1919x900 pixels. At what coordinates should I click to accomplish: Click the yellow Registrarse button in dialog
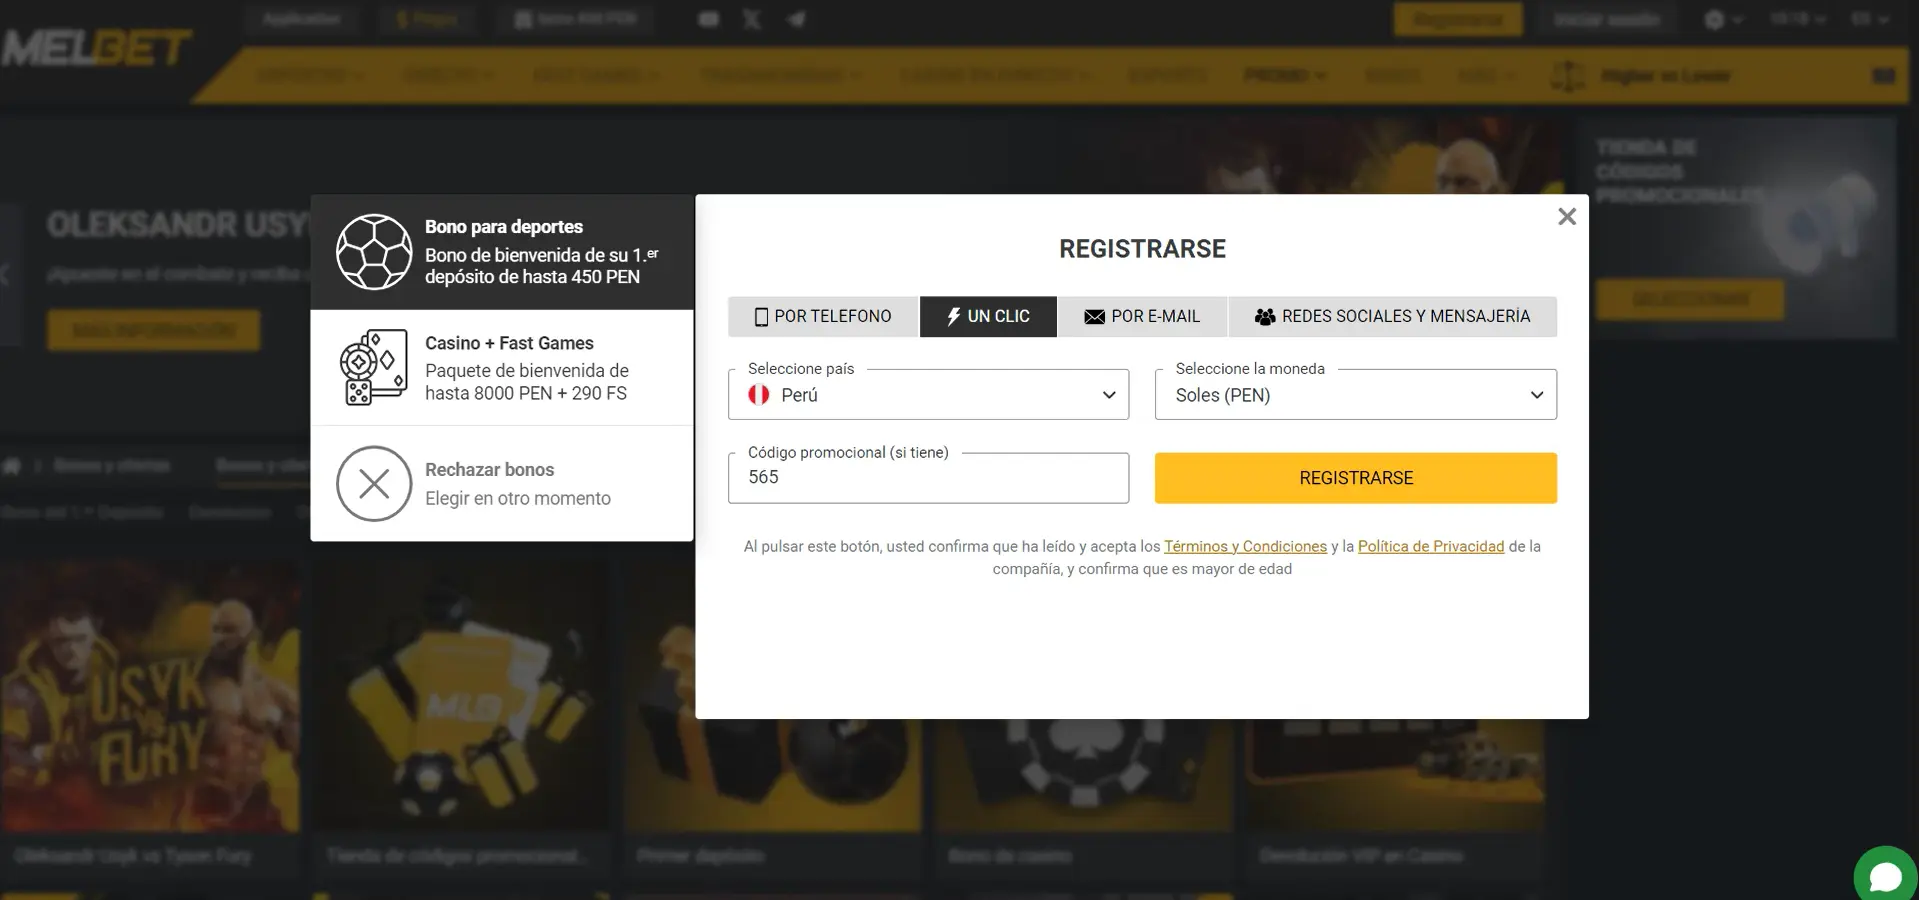(1356, 478)
